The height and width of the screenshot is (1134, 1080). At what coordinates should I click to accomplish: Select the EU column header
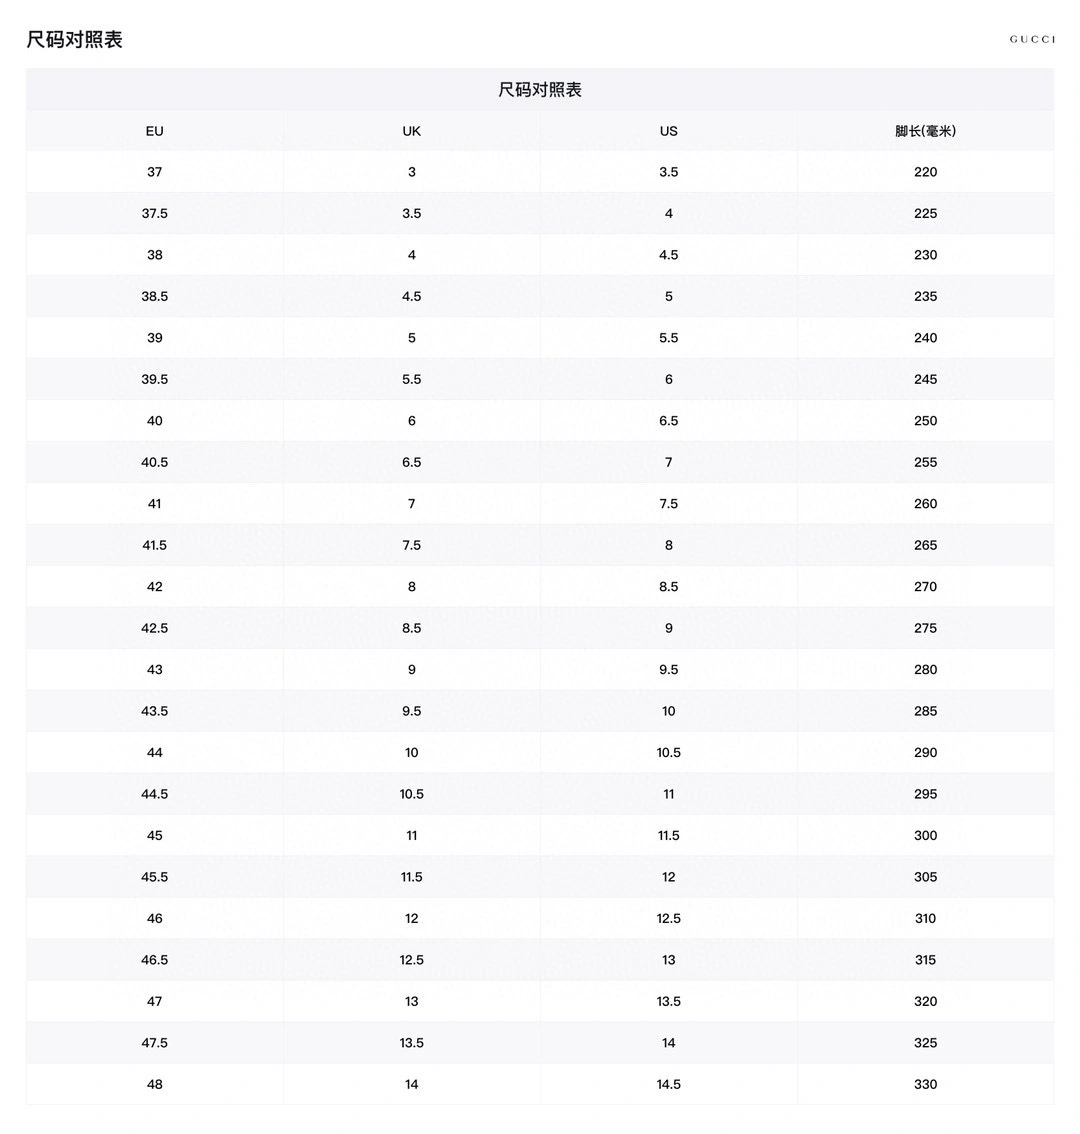pyautogui.click(x=154, y=131)
